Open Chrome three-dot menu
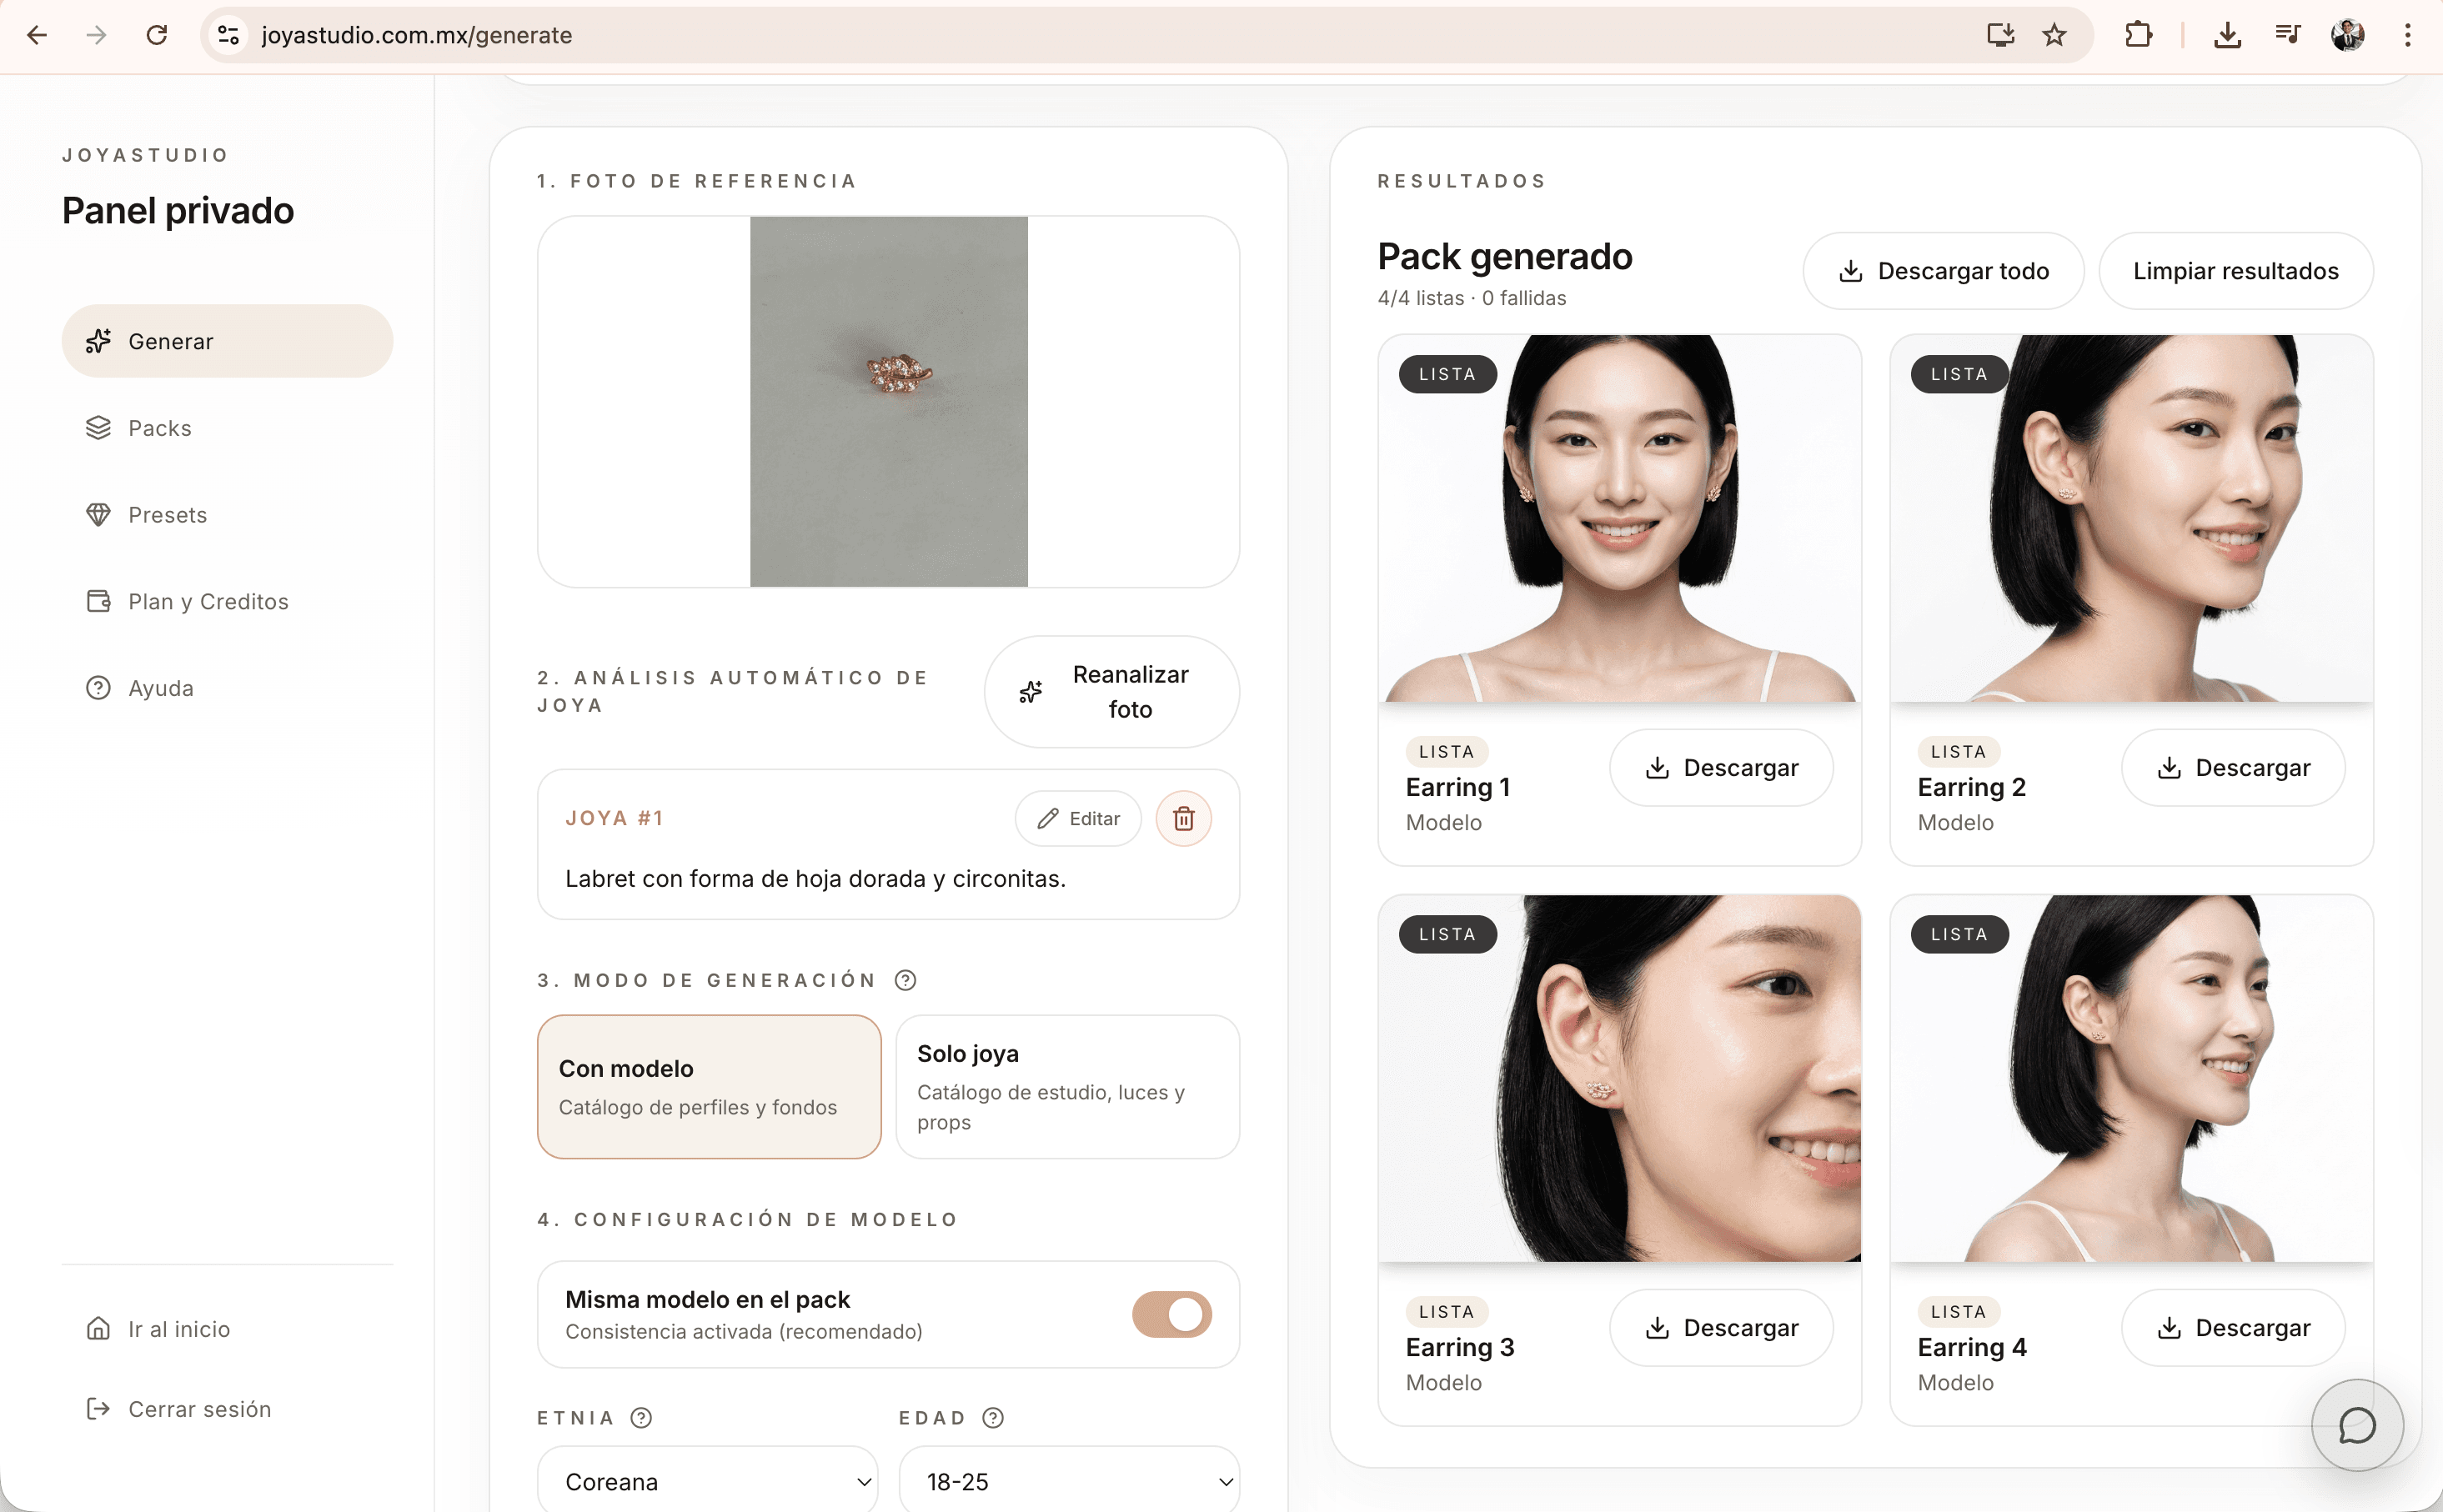2443x1512 pixels. [2407, 36]
